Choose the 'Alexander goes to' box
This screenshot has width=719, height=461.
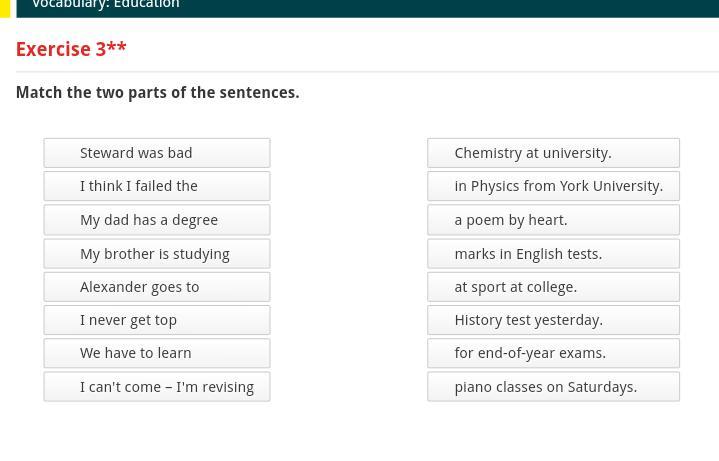coord(156,287)
